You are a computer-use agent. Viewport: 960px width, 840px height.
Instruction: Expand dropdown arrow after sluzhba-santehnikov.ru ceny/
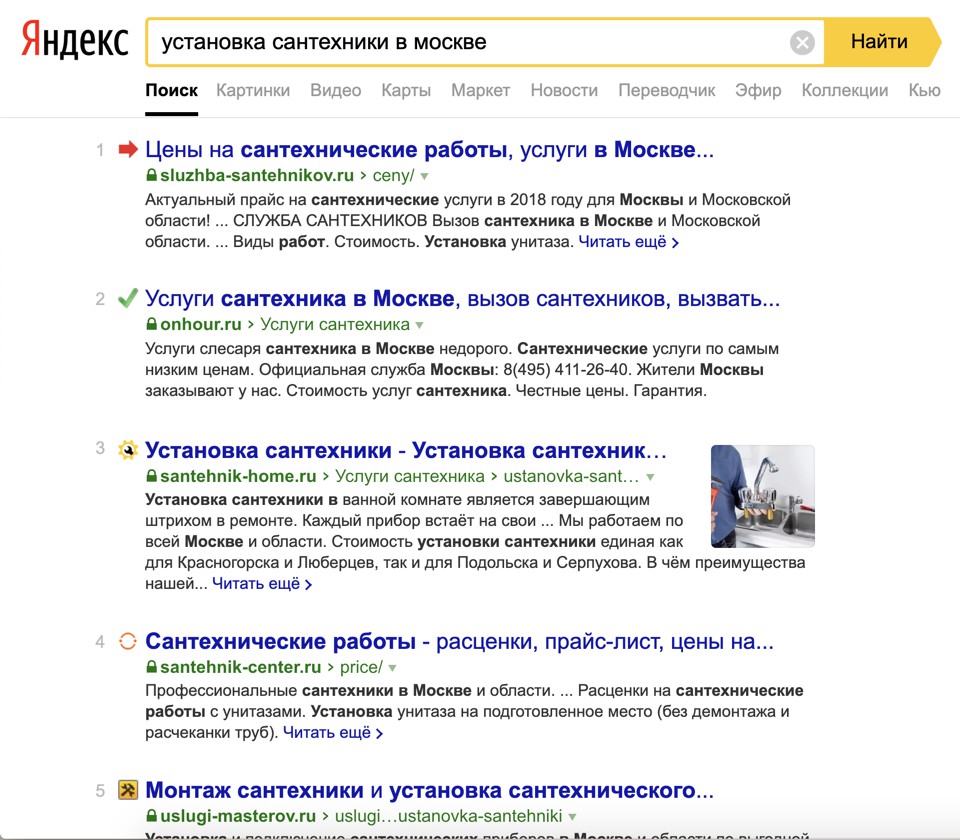[x=424, y=176]
